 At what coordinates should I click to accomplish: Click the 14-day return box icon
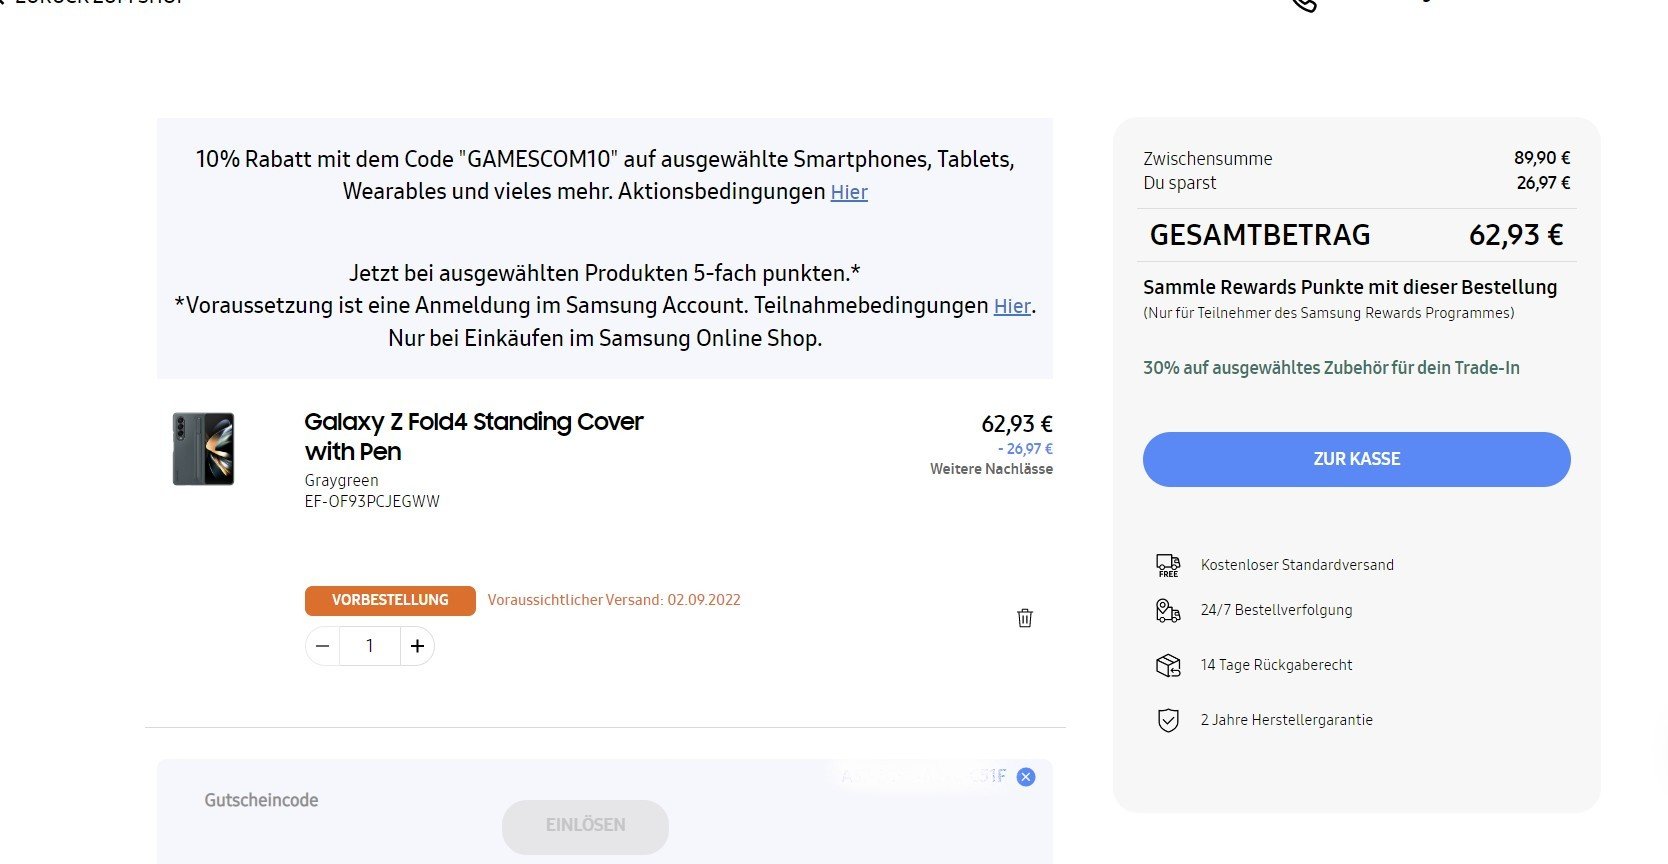(1168, 665)
